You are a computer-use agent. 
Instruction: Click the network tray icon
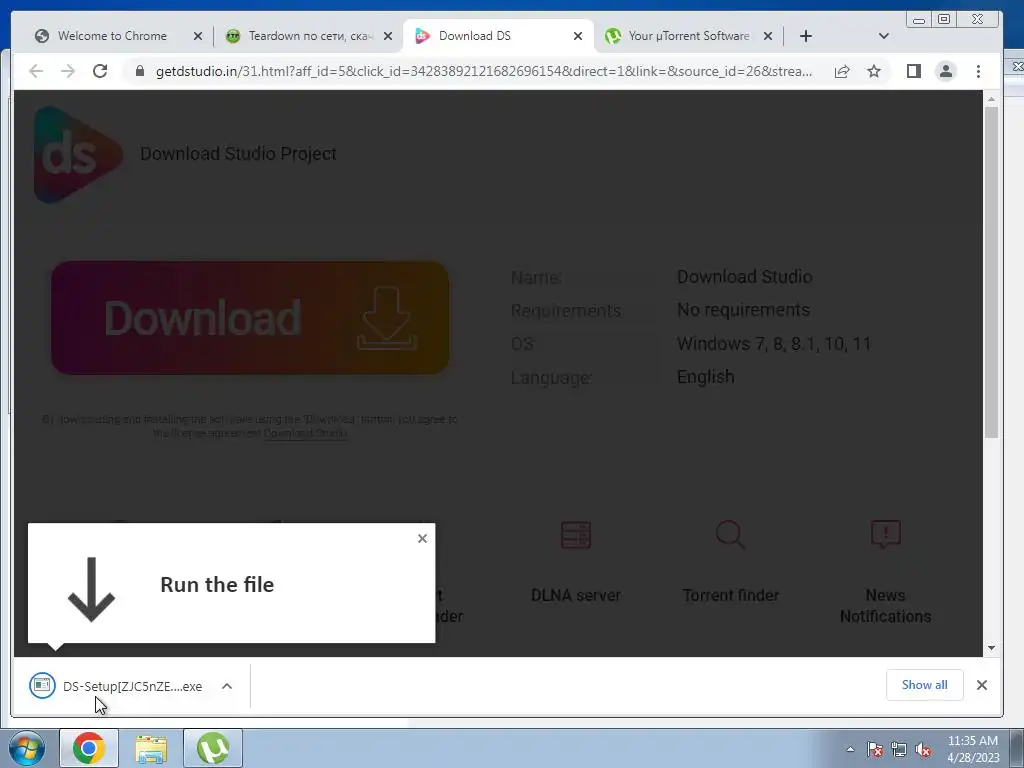pyautogui.click(x=899, y=750)
